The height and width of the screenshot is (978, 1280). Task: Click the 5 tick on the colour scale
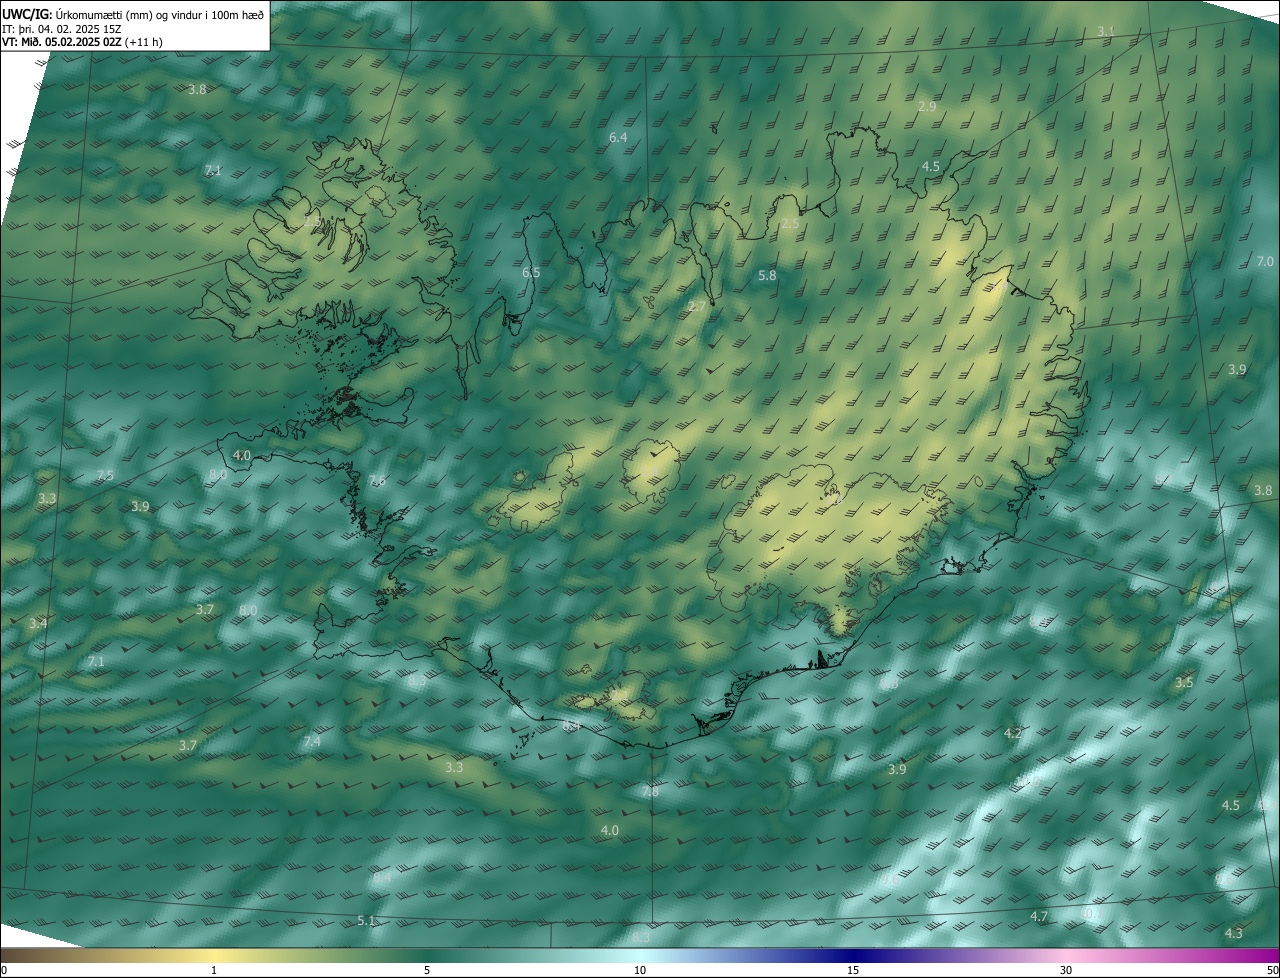[427, 971]
